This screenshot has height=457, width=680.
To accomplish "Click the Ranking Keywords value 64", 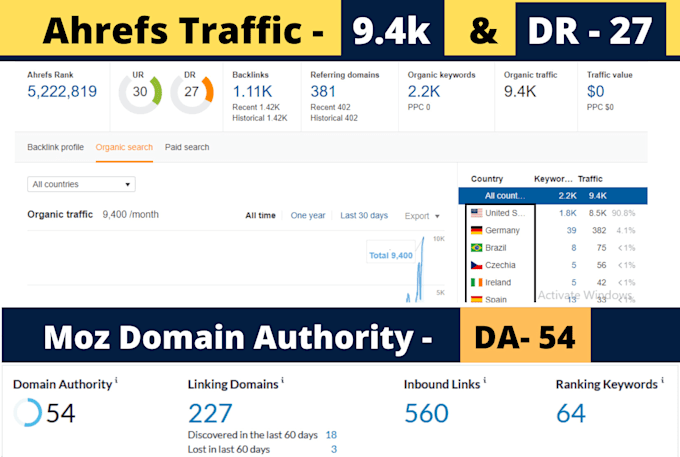I will point(571,413).
